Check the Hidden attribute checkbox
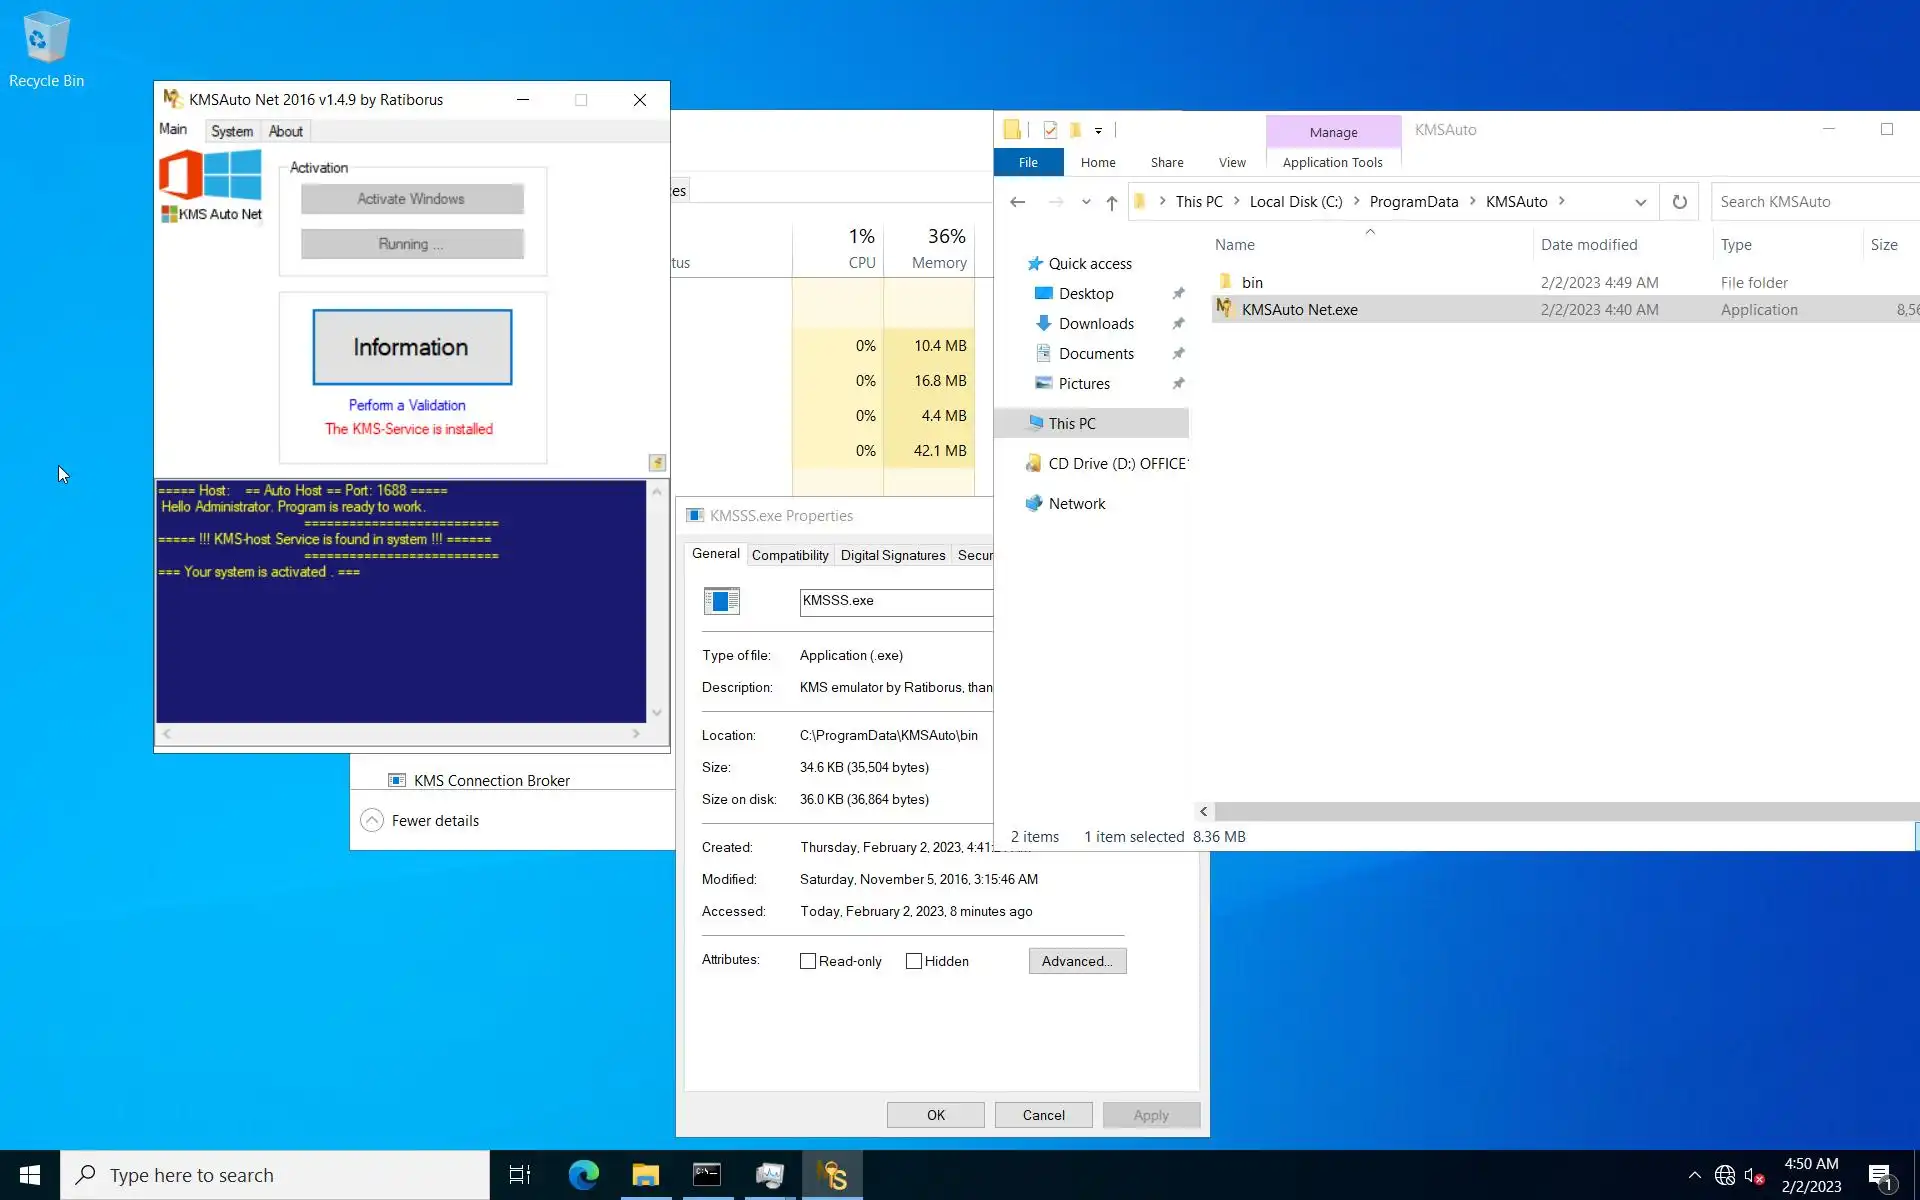 [x=914, y=961]
